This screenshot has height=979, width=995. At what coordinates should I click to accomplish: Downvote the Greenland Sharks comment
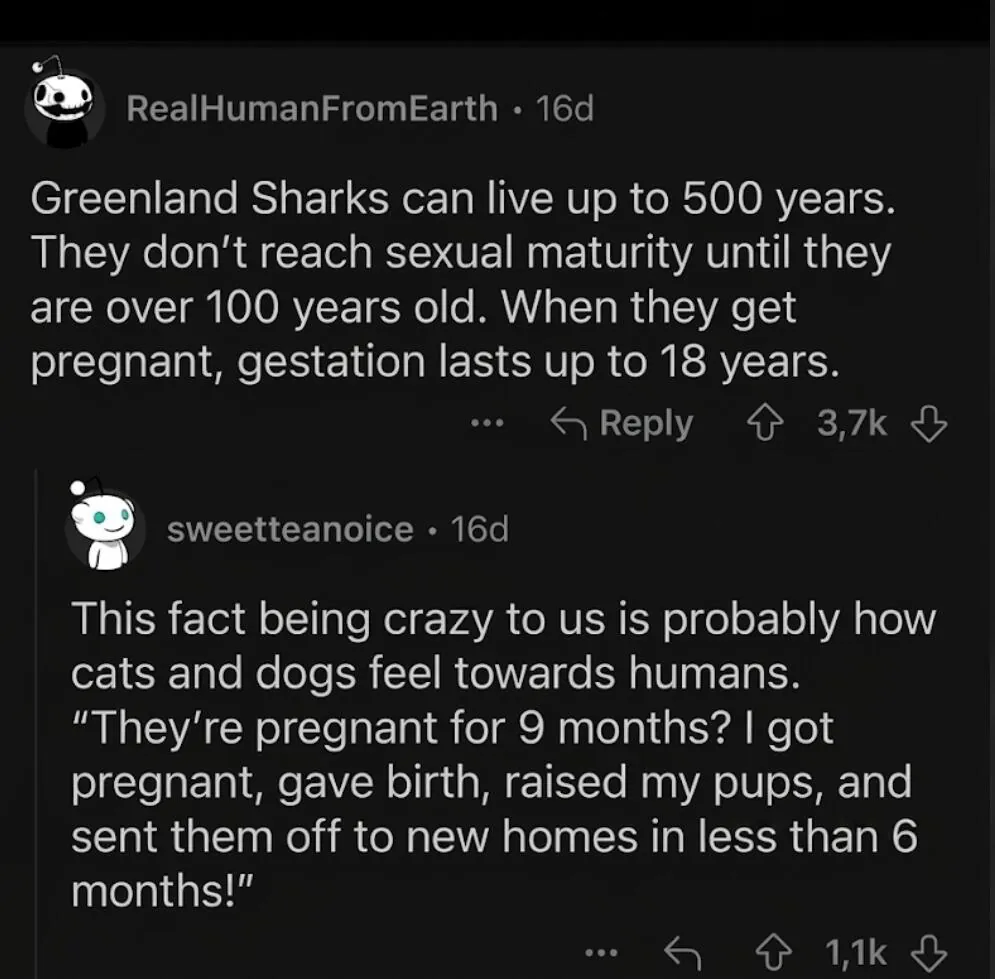click(929, 424)
